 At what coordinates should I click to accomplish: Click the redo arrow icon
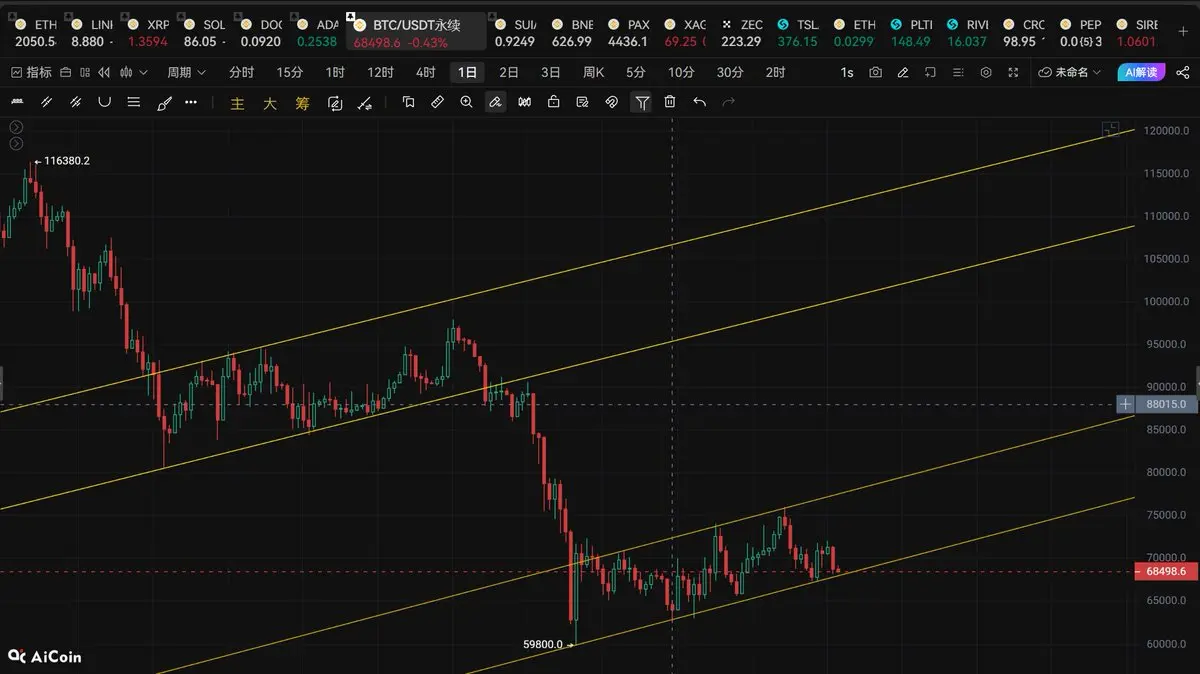pyautogui.click(x=728, y=102)
